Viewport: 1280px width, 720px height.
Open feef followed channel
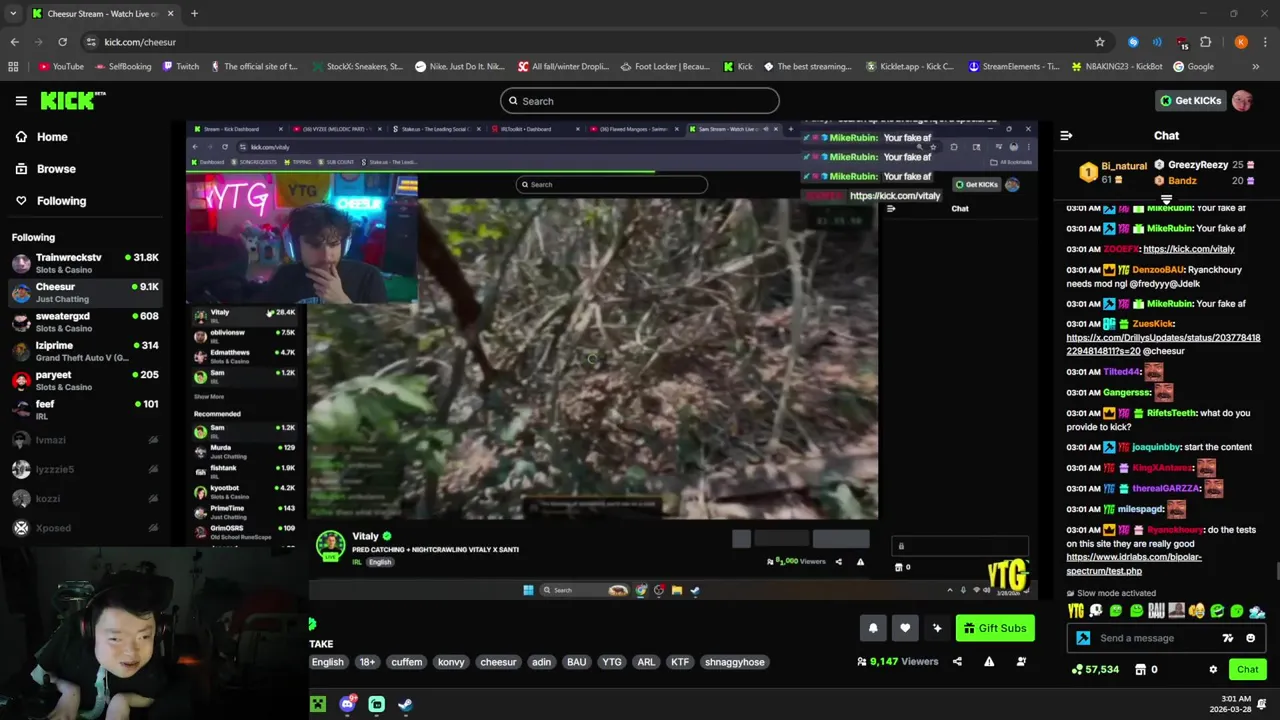(85, 410)
